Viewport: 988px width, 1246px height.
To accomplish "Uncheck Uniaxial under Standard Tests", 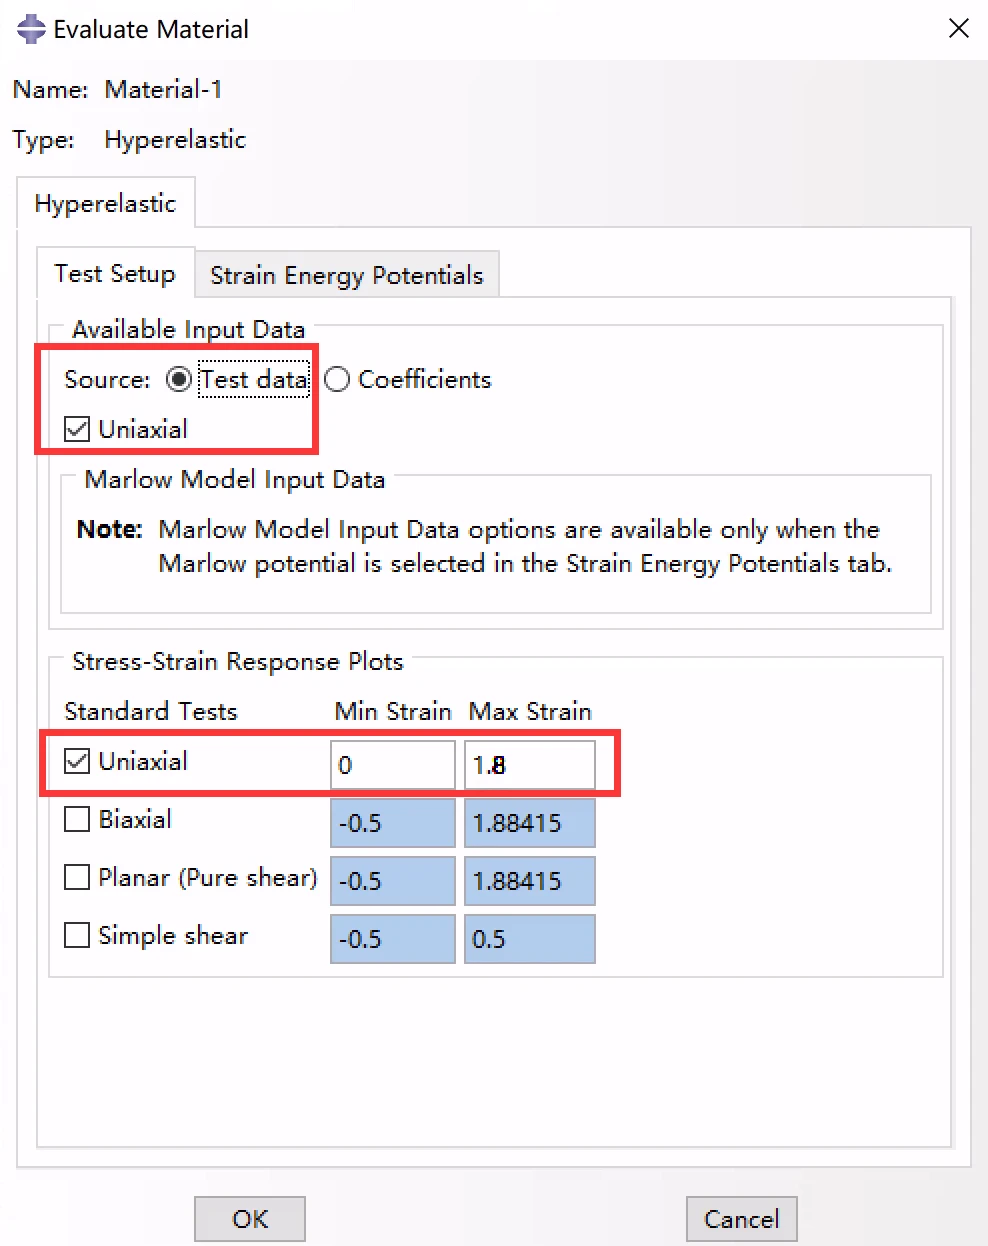I will click(x=77, y=762).
